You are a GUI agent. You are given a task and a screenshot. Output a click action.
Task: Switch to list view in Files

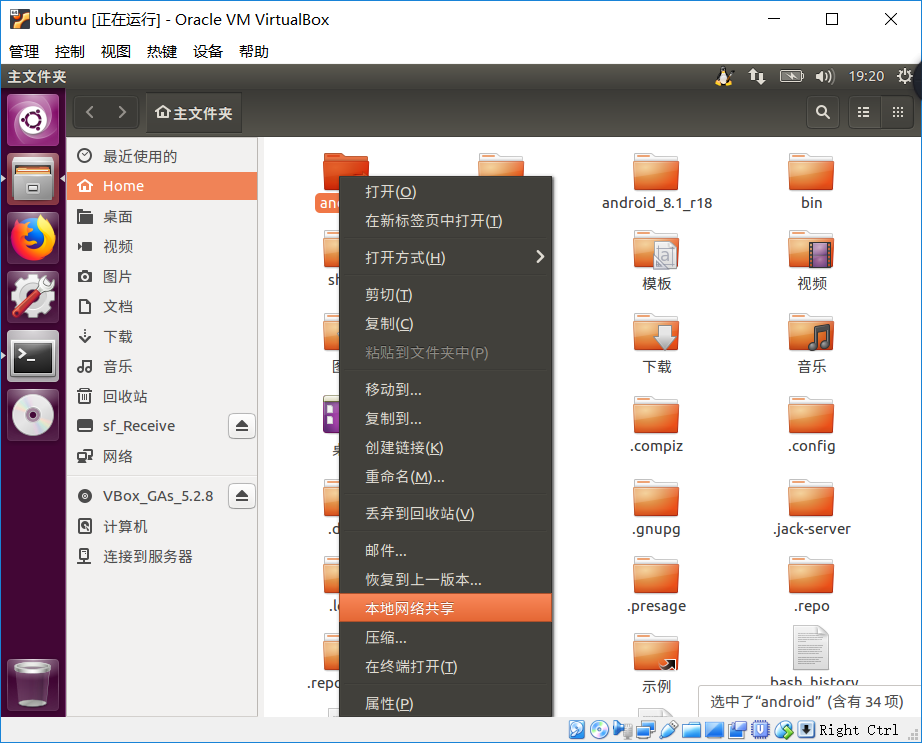(x=863, y=112)
